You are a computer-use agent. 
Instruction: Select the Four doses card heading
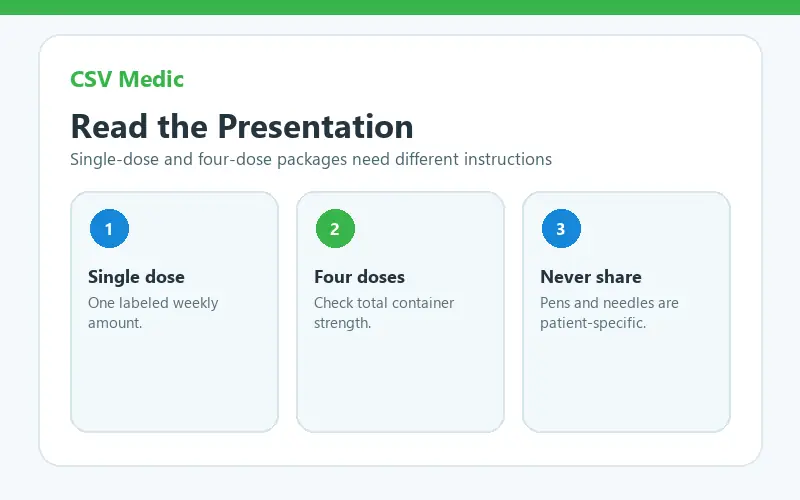359,277
